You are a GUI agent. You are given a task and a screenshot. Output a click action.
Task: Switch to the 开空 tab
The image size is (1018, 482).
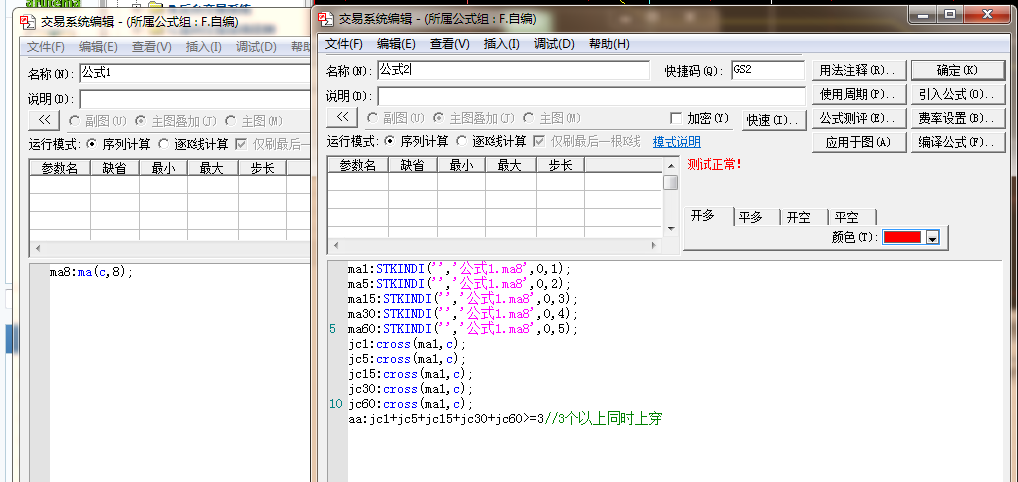799,218
